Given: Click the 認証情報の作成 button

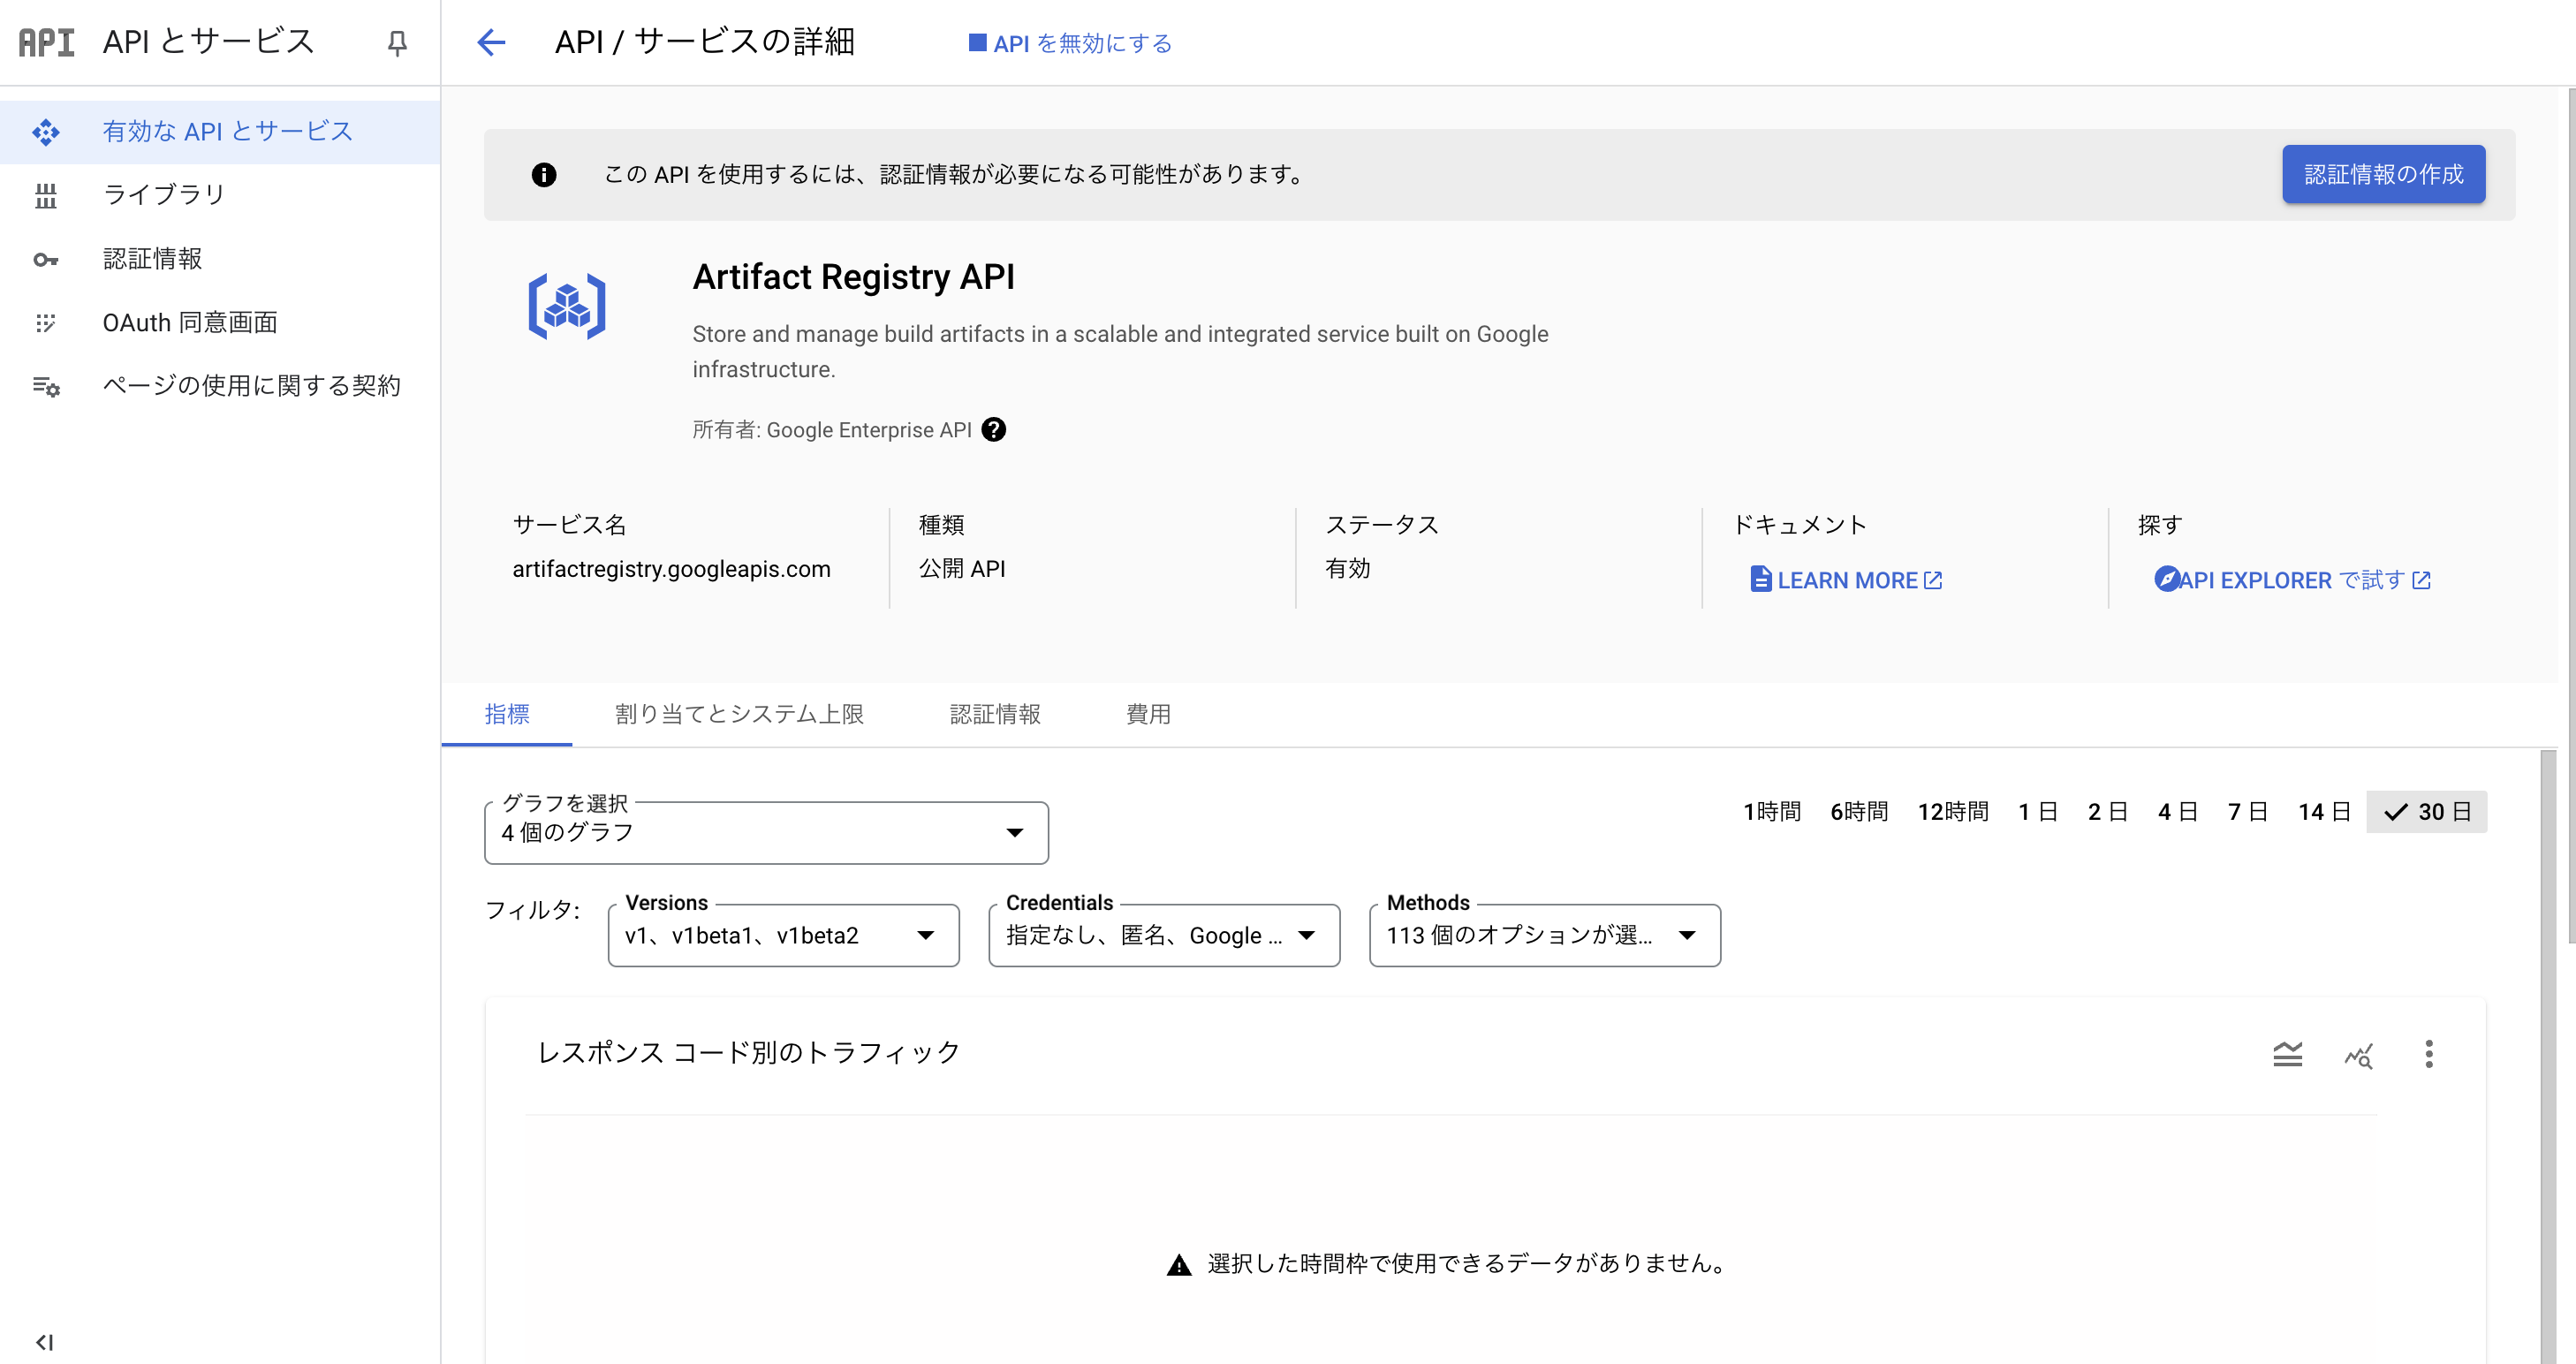Looking at the screenshot, I should (2383, 175).
